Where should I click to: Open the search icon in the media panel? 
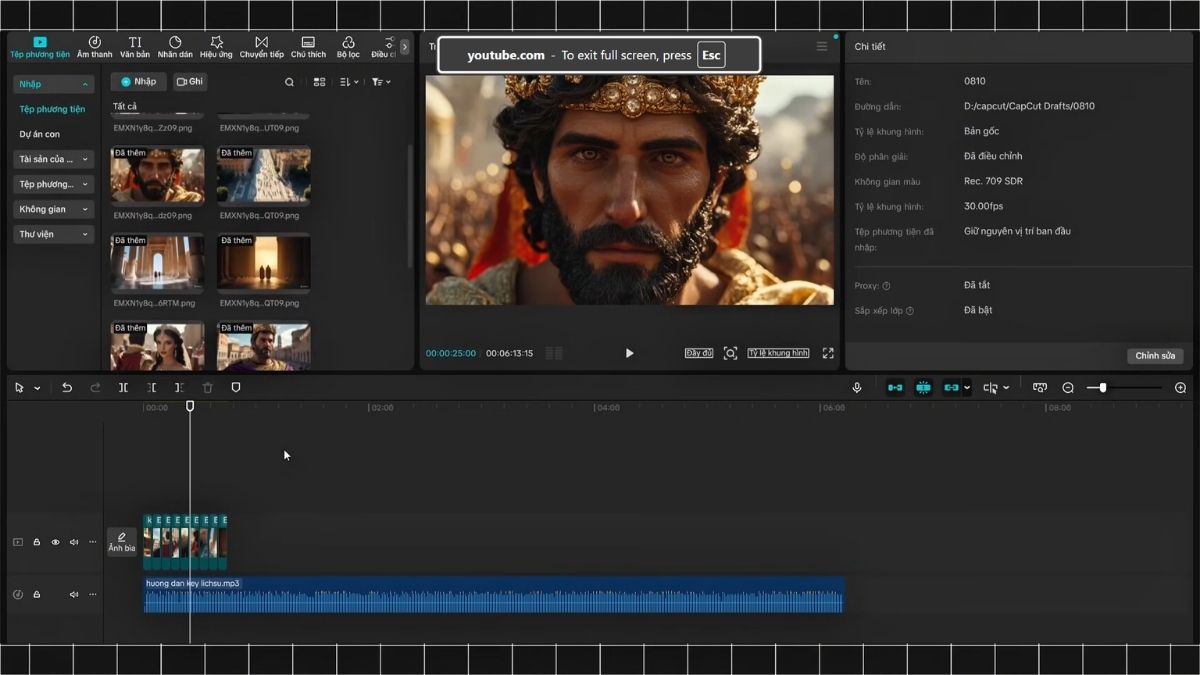click(x=287, y=82)
